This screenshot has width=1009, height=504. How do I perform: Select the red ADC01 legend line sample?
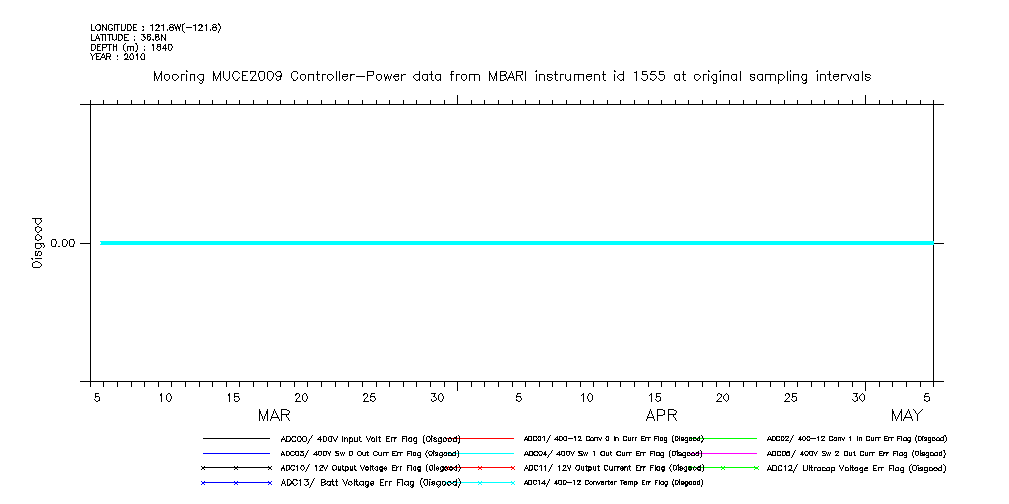click(491, 438)
